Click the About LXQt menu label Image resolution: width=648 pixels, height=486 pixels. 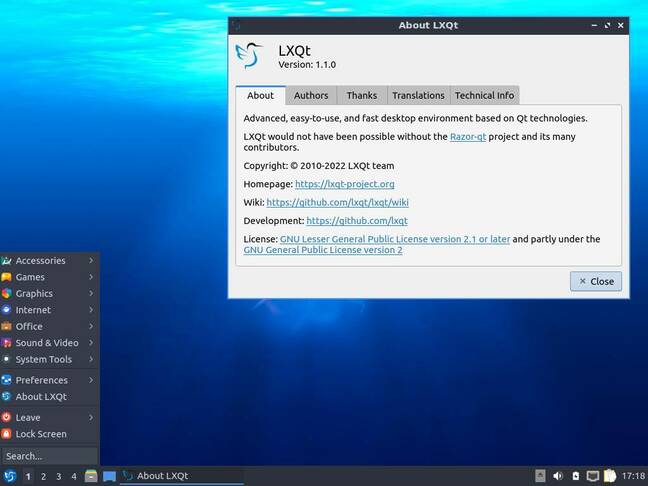click(41, 396)
